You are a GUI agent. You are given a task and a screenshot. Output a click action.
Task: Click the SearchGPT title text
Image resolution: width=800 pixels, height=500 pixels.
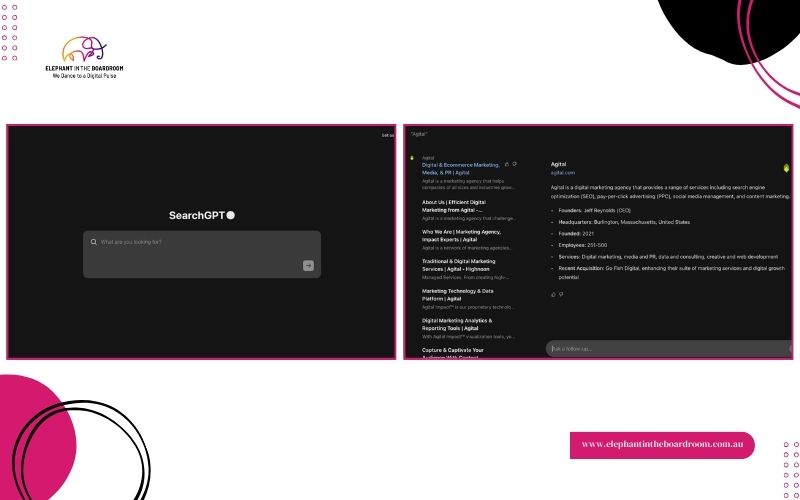click(x=197, y=215)
